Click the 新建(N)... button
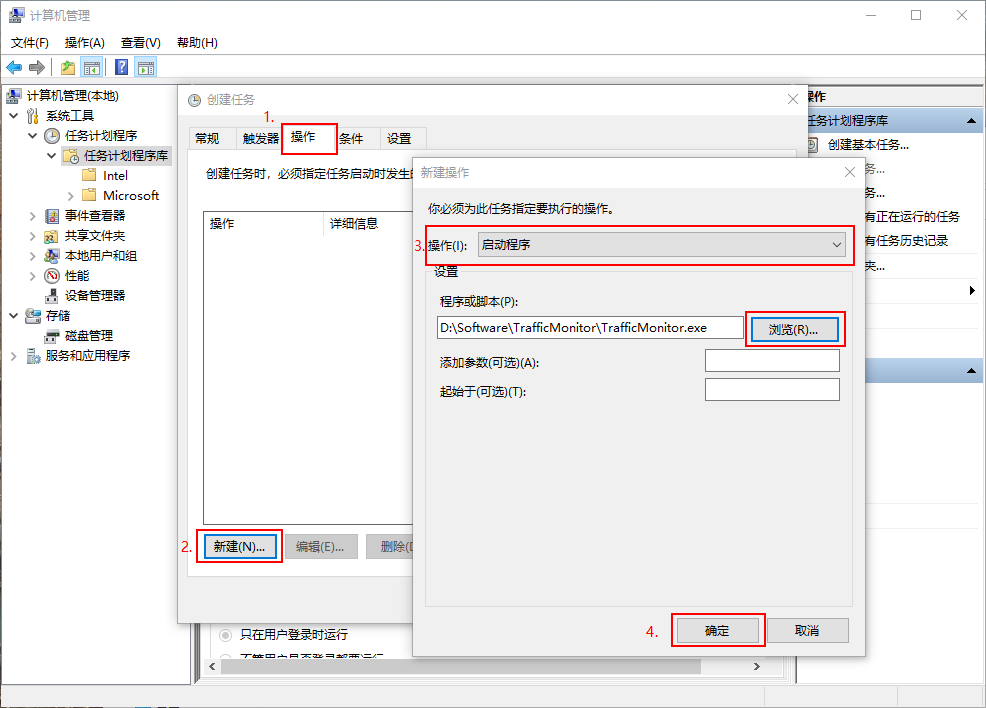Image resolution: width=986 pixels, height=708 pixels. pos(240,546)
